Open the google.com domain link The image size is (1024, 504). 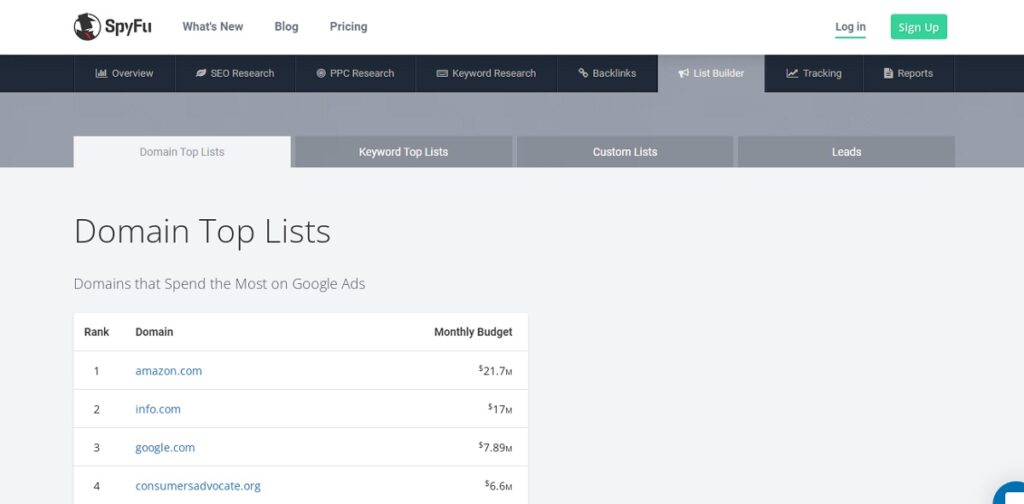pos(165,448)
